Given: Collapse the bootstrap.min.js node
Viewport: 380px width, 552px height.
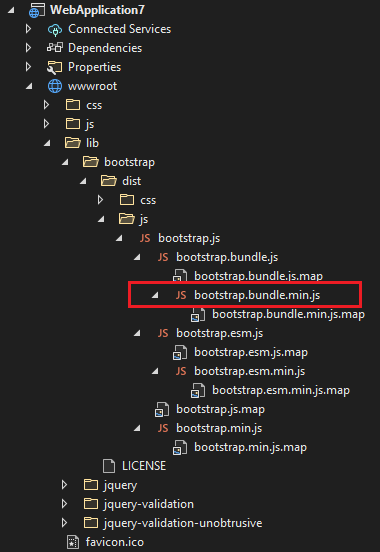Looking at the screenshot, I should click(x=137, y=428).
